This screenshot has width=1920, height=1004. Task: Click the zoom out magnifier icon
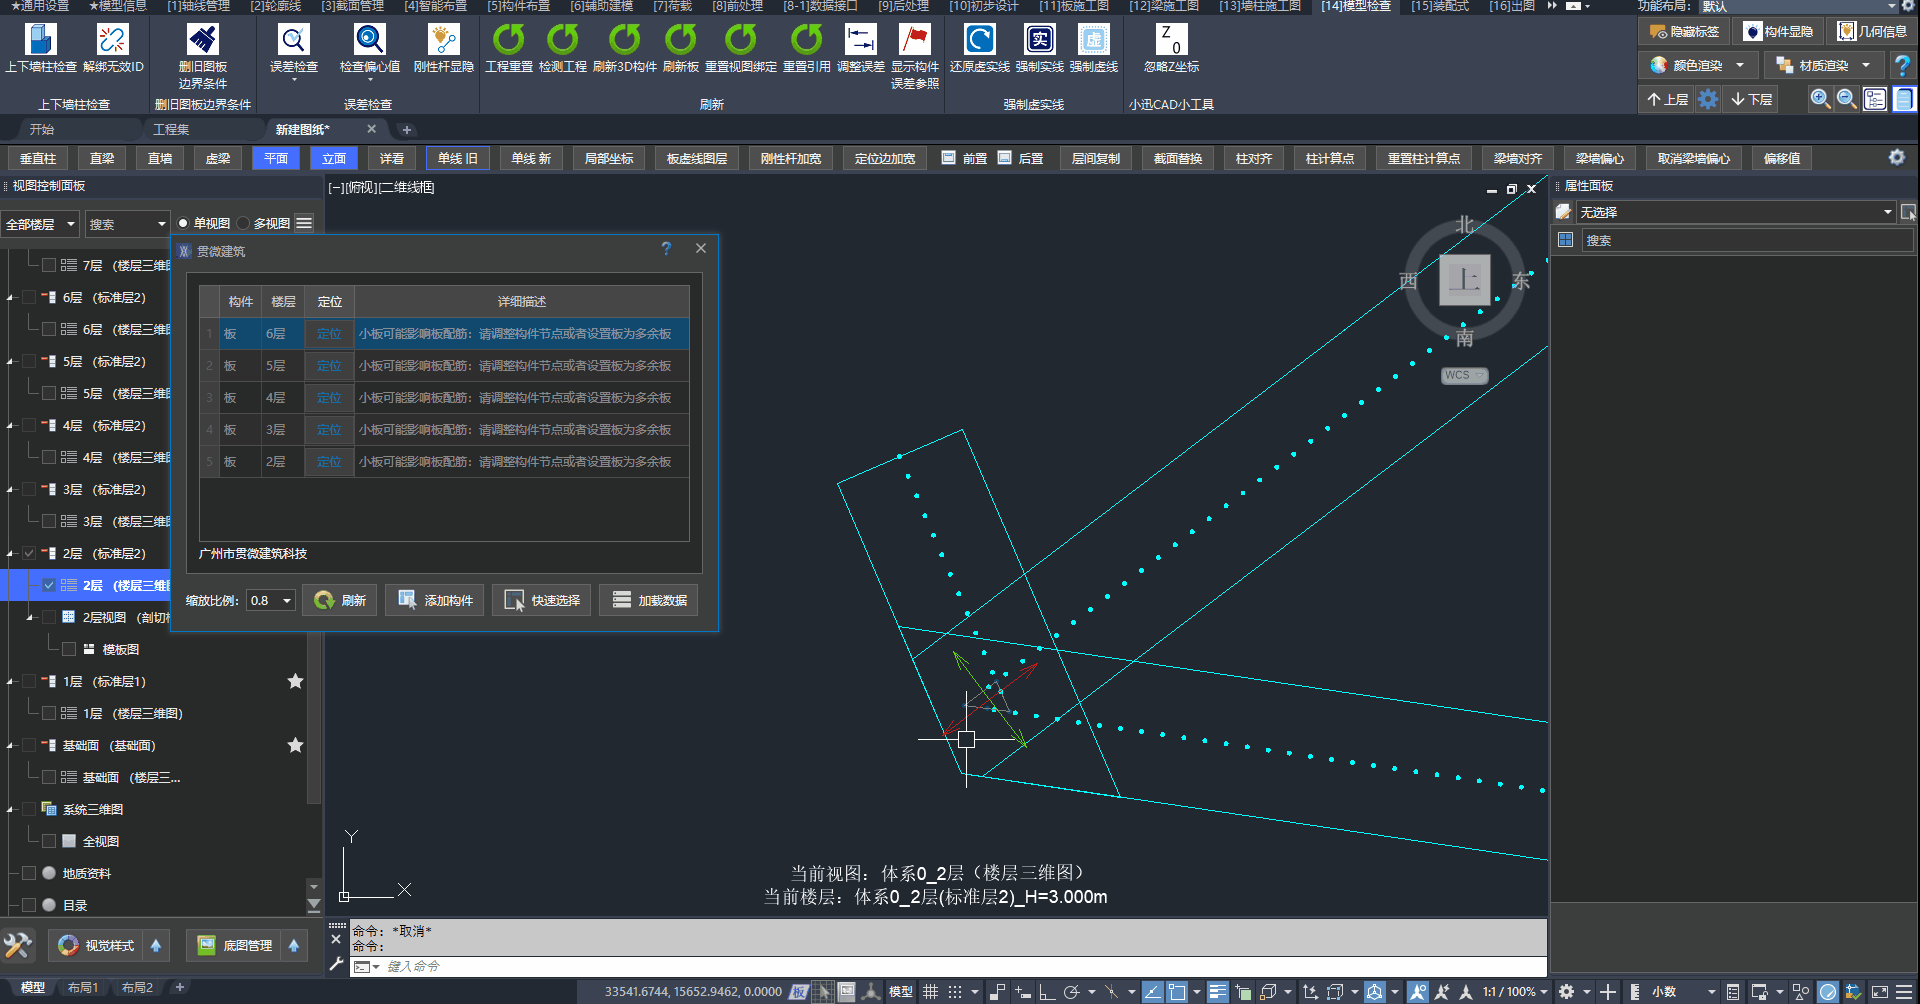pyautogui.click(x=1847, y=99)
